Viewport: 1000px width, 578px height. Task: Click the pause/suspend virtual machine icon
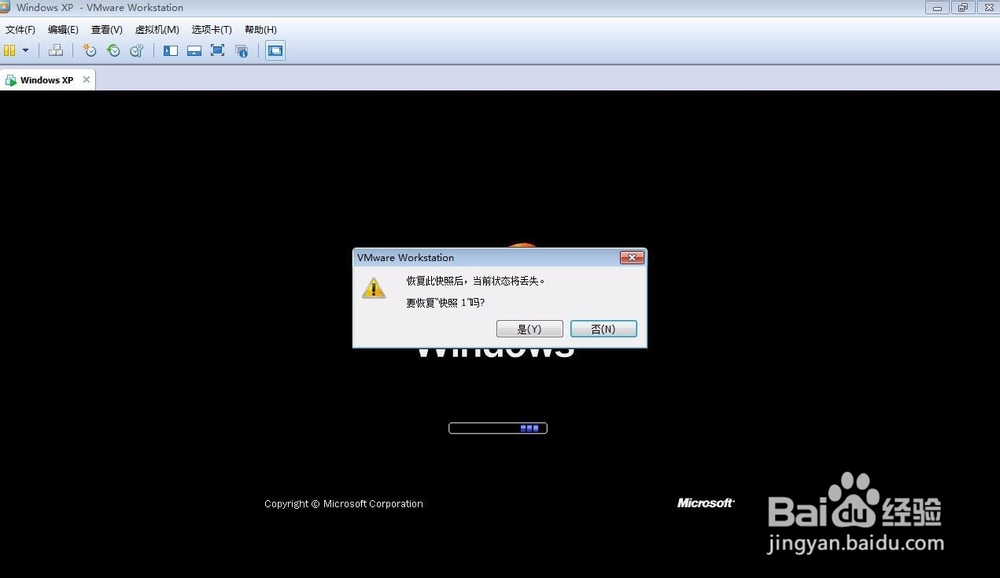(10, 50)
